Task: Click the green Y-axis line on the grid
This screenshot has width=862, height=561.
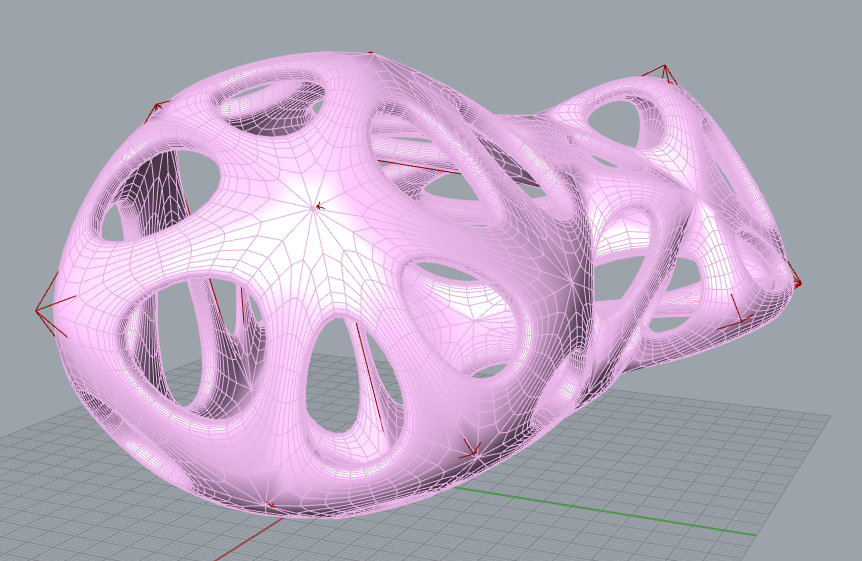Action: tap(605, 511)
